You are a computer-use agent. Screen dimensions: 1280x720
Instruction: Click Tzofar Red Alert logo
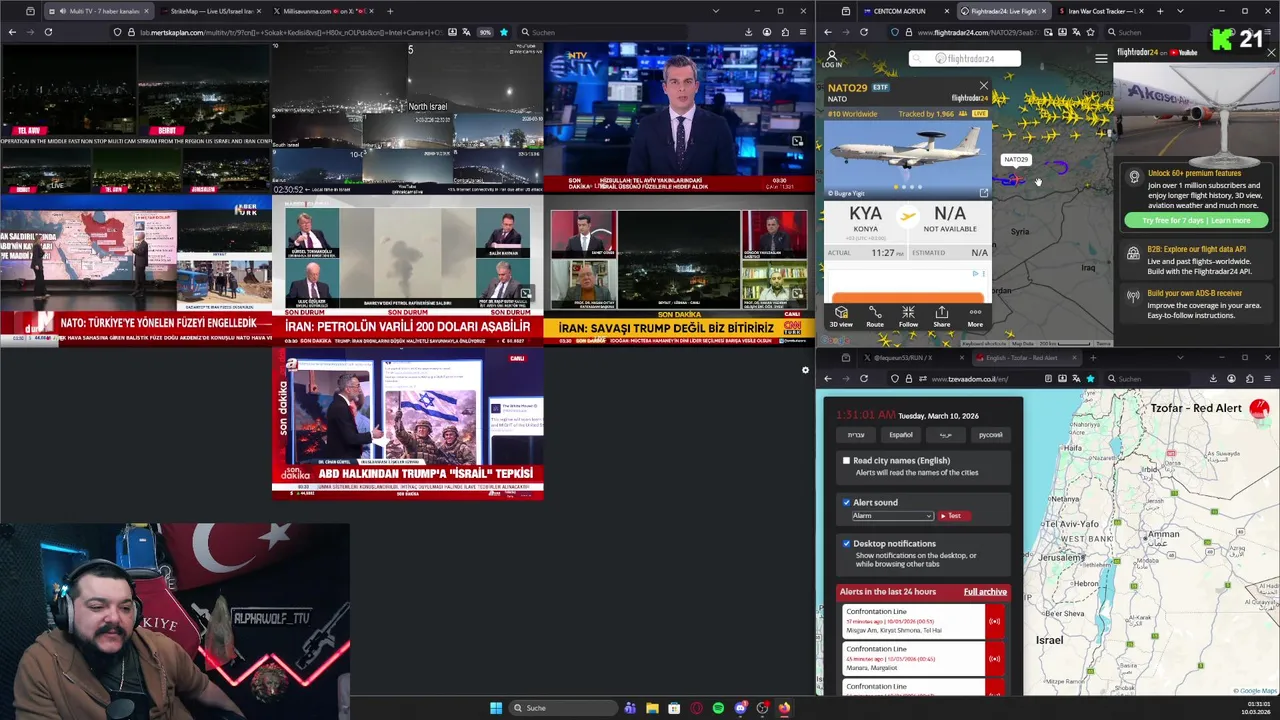[1259, 408]
